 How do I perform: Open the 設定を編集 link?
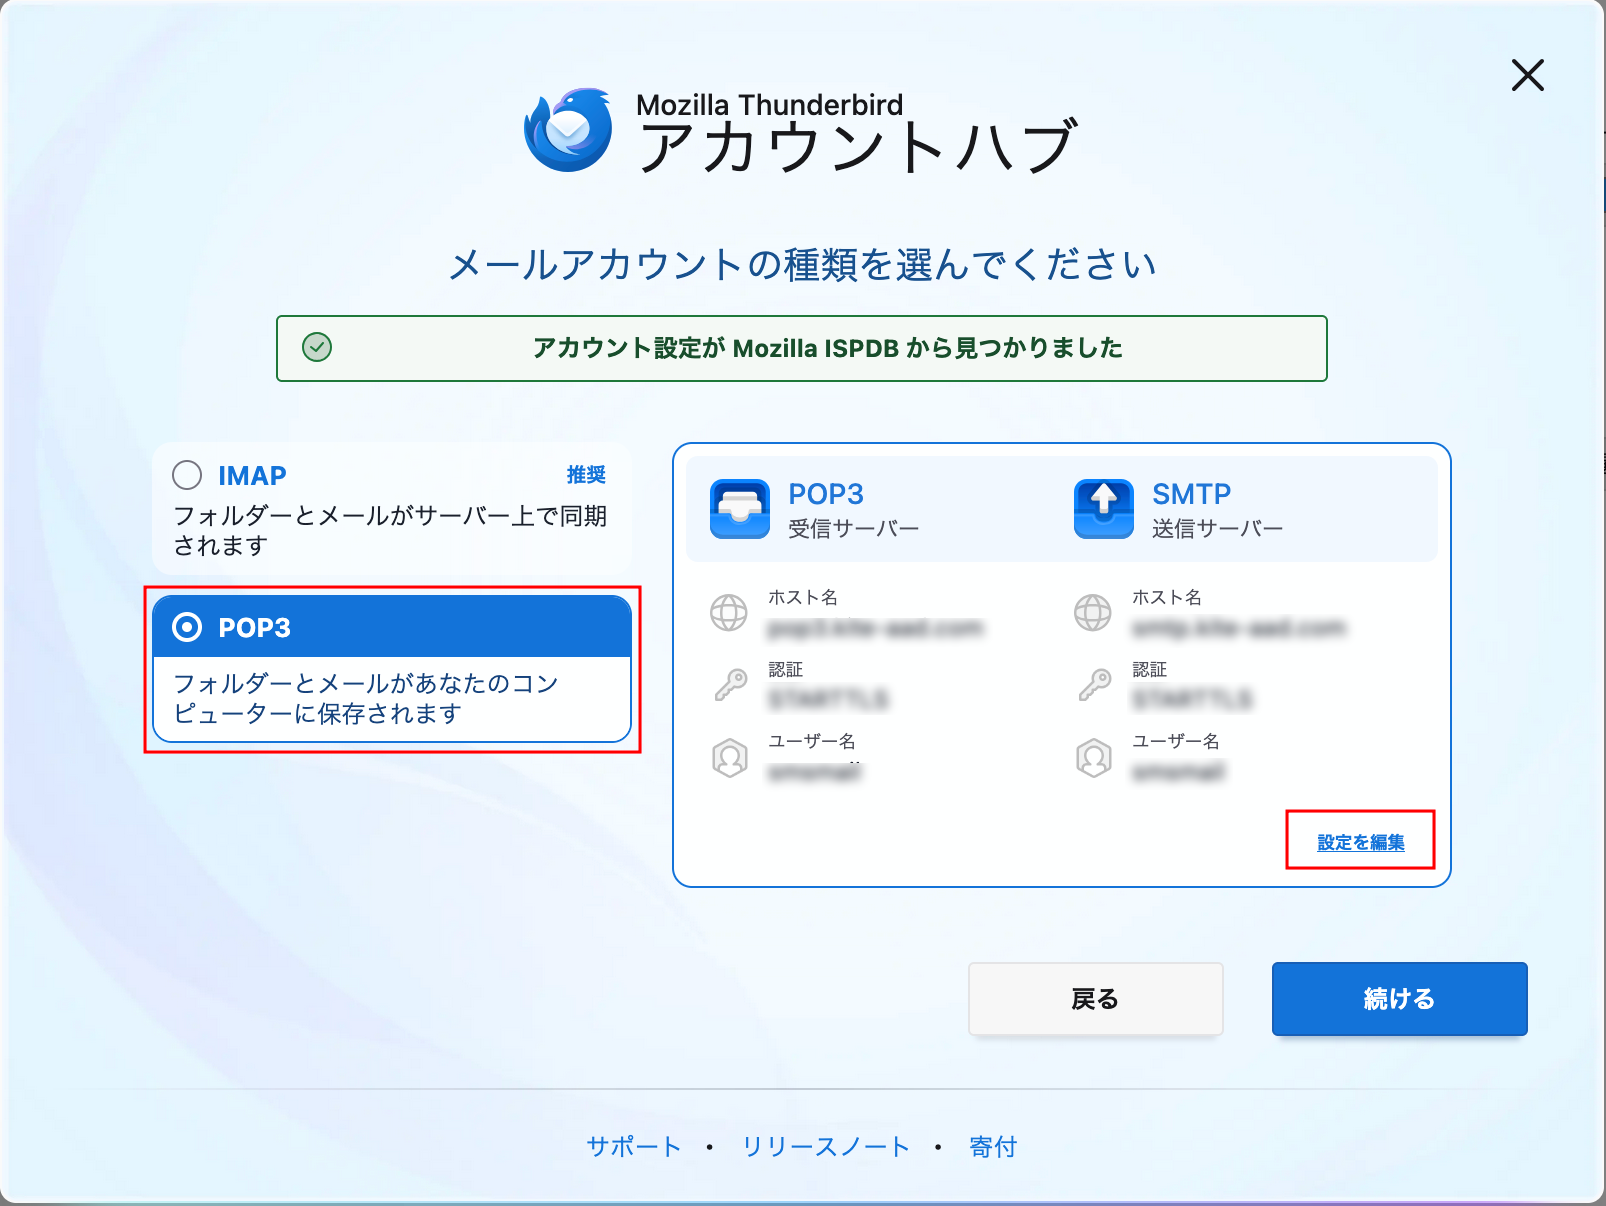point(1361,842)
